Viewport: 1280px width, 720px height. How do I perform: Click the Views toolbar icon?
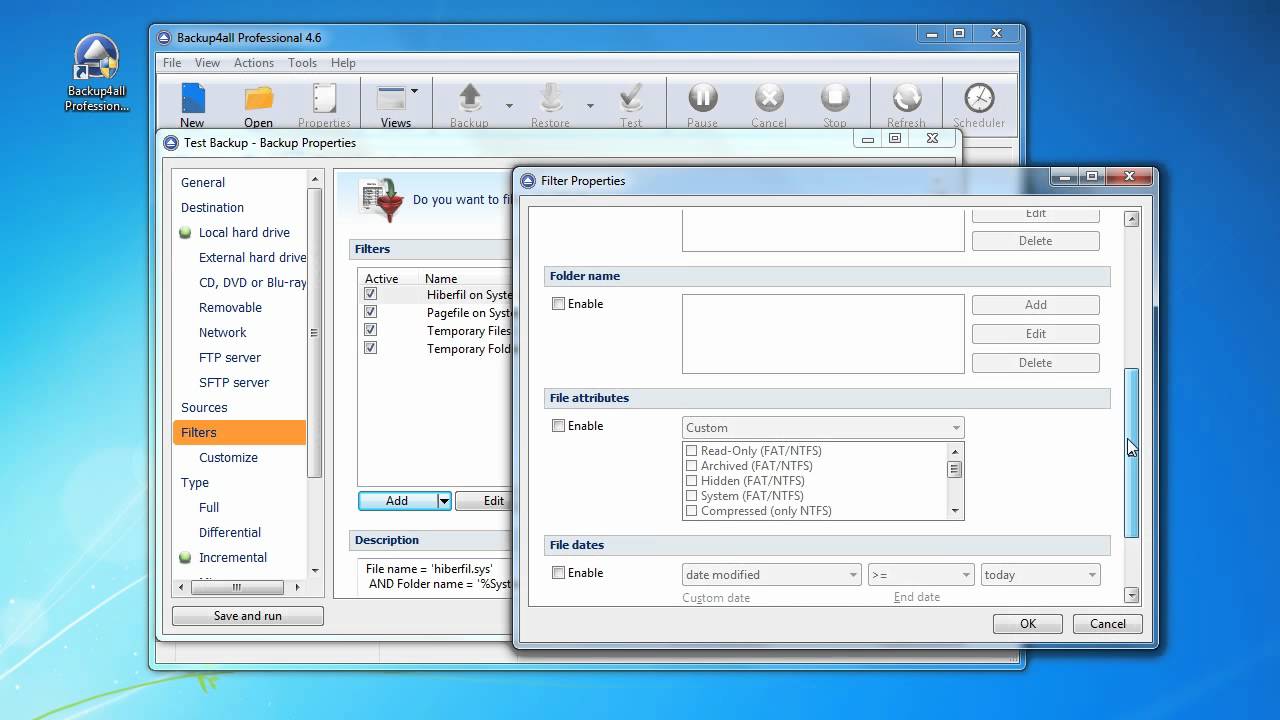391,98
